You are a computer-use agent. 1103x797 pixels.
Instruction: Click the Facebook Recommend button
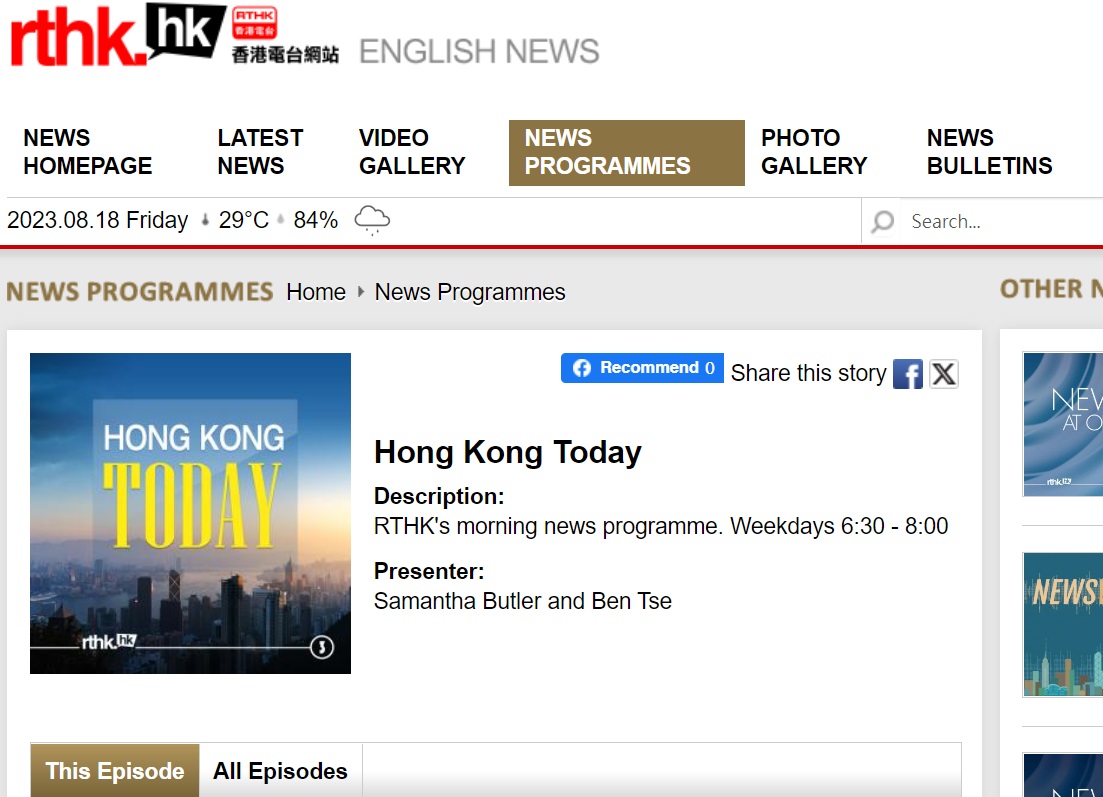coord(641,368)
